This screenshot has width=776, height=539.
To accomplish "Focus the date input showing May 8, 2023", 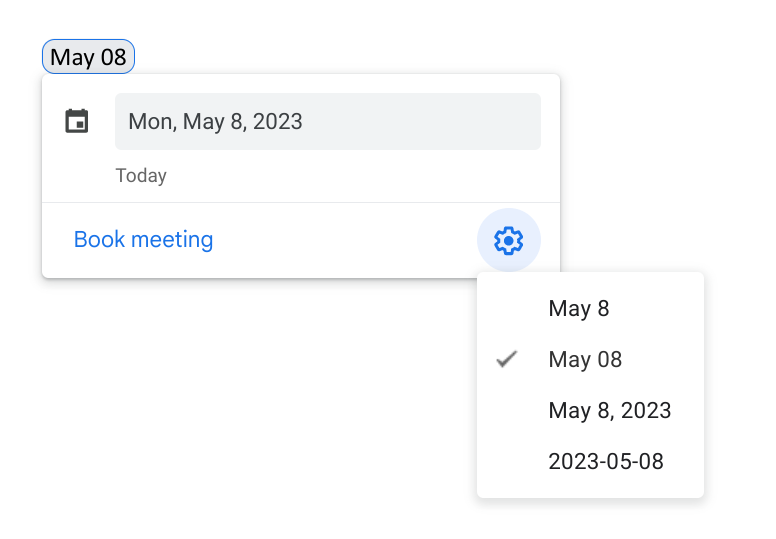I will coord(327,122).
